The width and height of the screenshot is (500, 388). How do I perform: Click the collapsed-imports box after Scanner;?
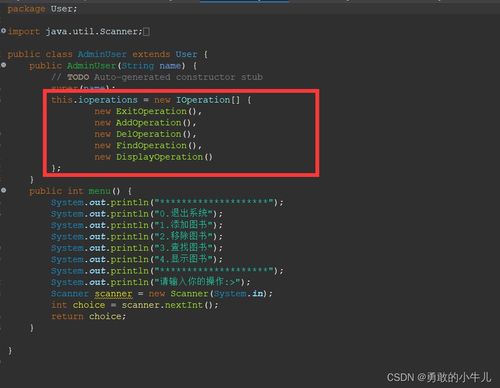pyautogui.click(x=146, y=32)
